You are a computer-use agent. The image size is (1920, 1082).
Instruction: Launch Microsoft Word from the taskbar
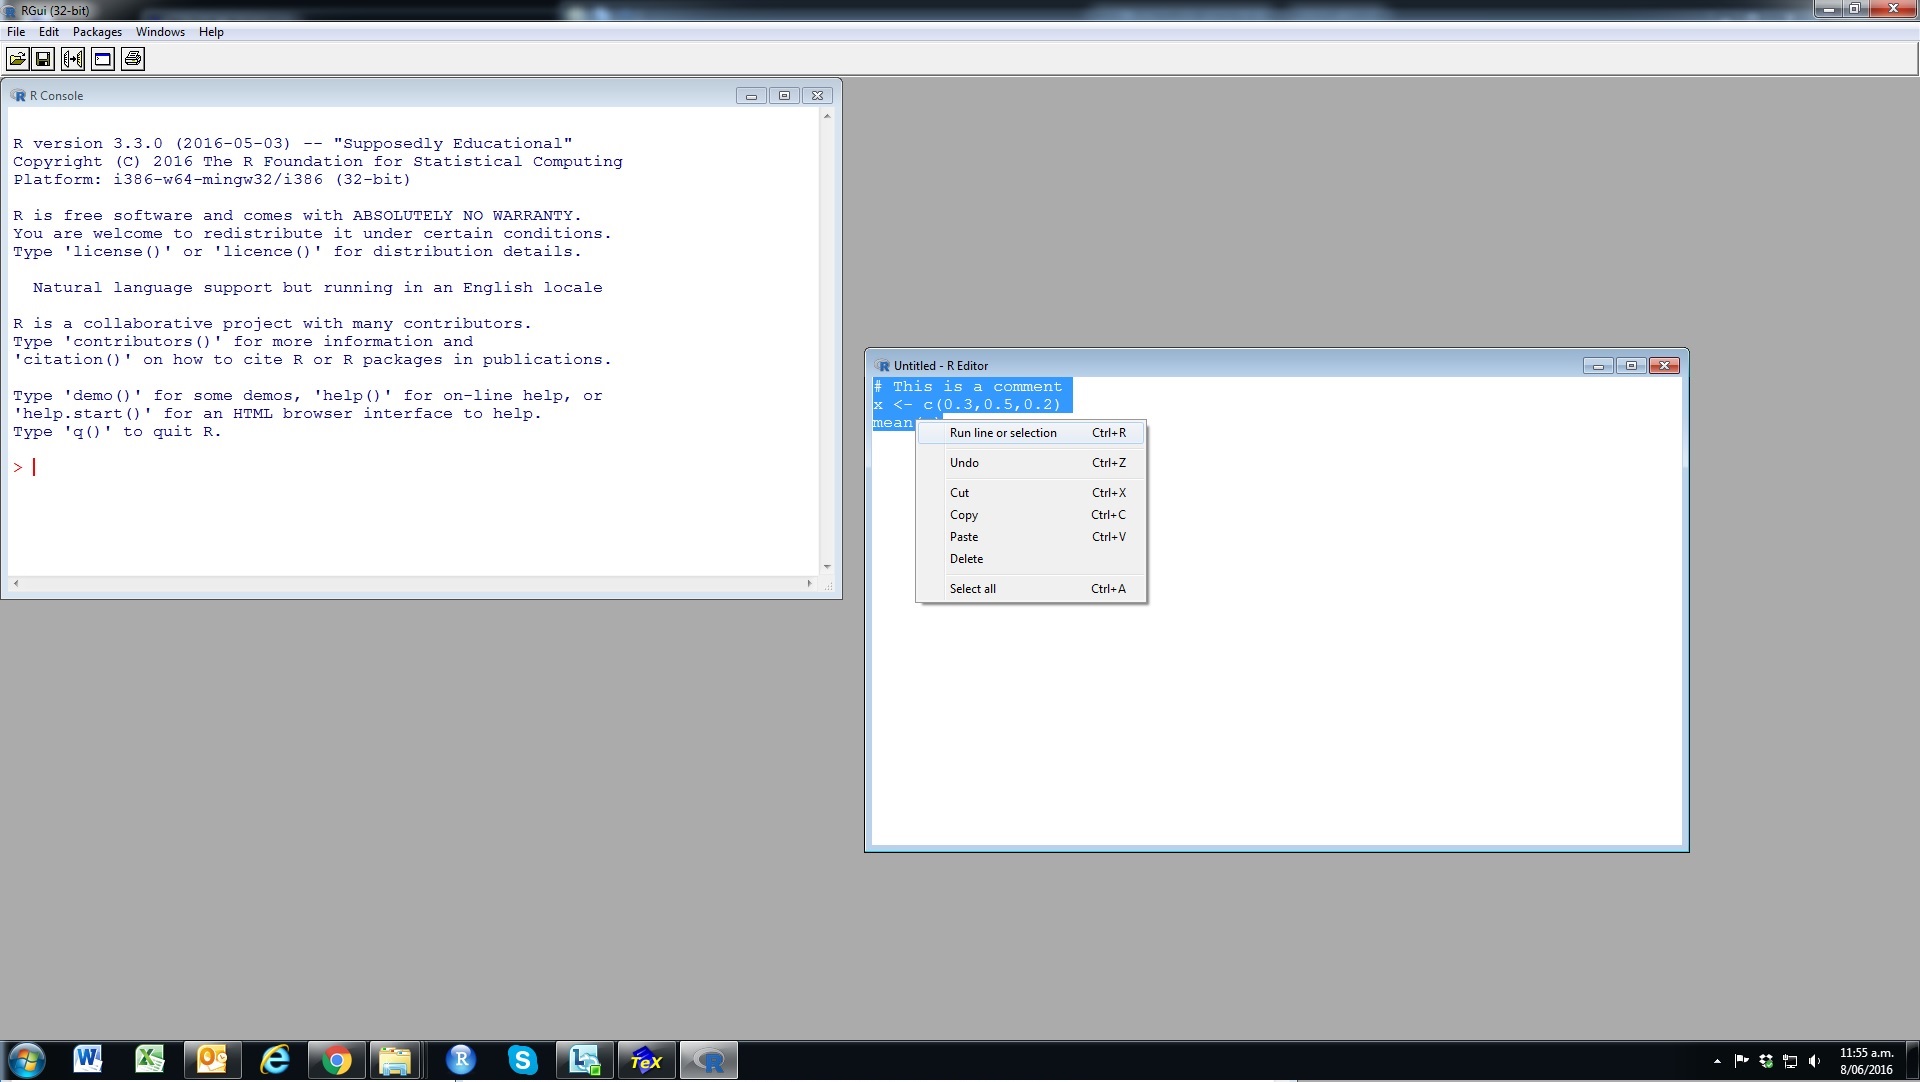pos(88,1060)
